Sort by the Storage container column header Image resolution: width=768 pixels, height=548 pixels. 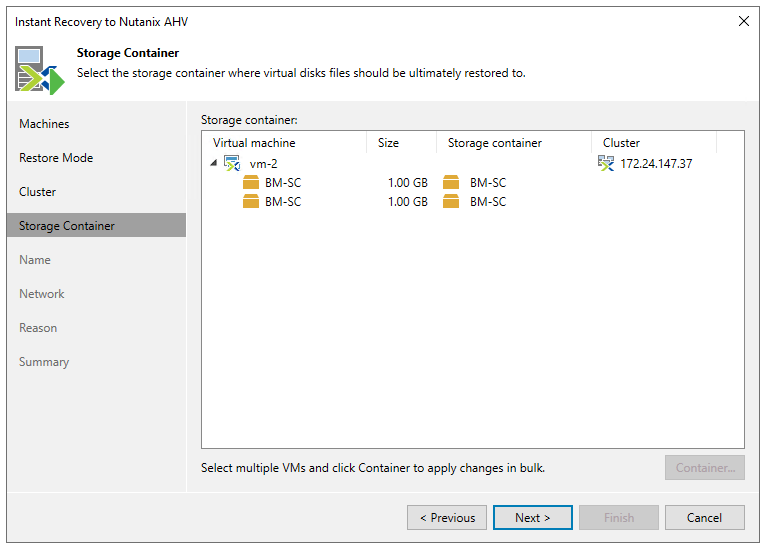(514, 143)
